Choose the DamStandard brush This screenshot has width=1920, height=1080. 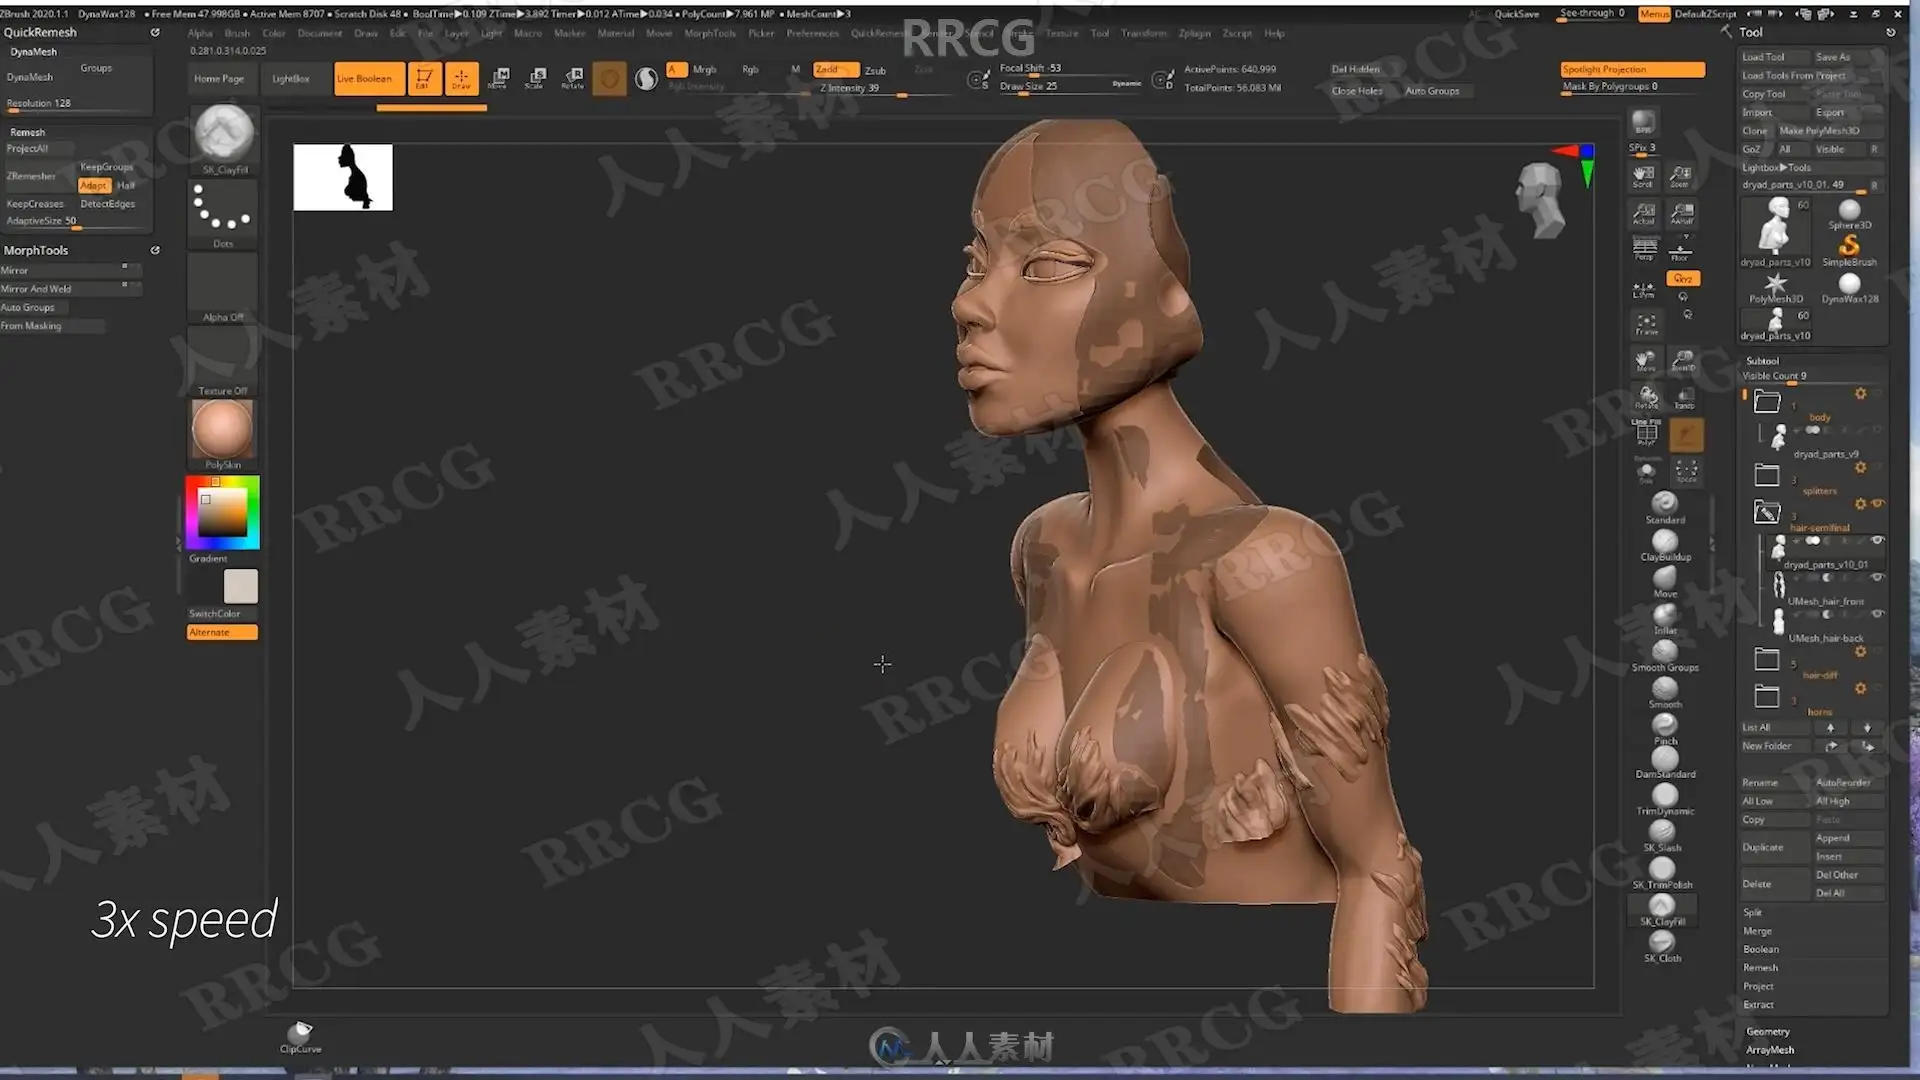[1665, 762]
